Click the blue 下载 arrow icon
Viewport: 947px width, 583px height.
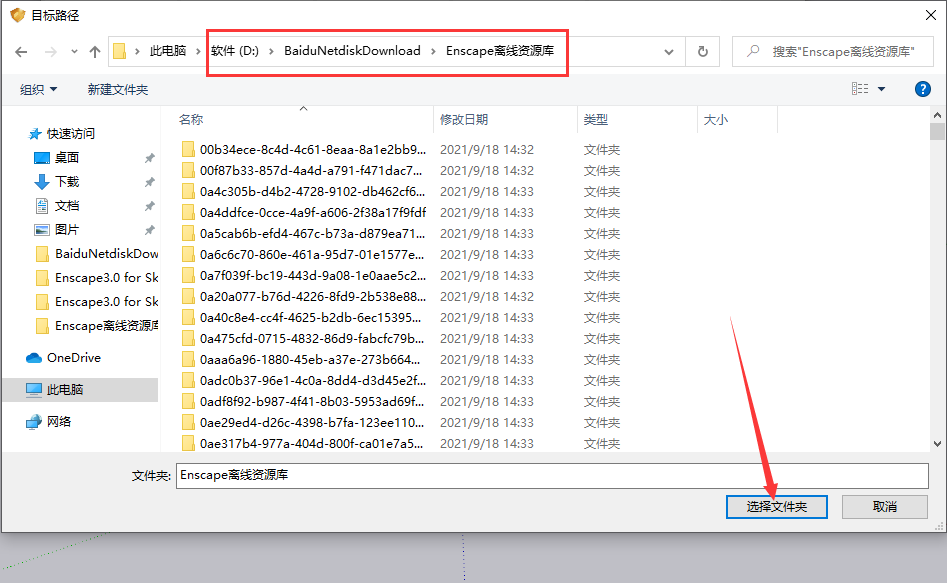(x=42, y=182)
